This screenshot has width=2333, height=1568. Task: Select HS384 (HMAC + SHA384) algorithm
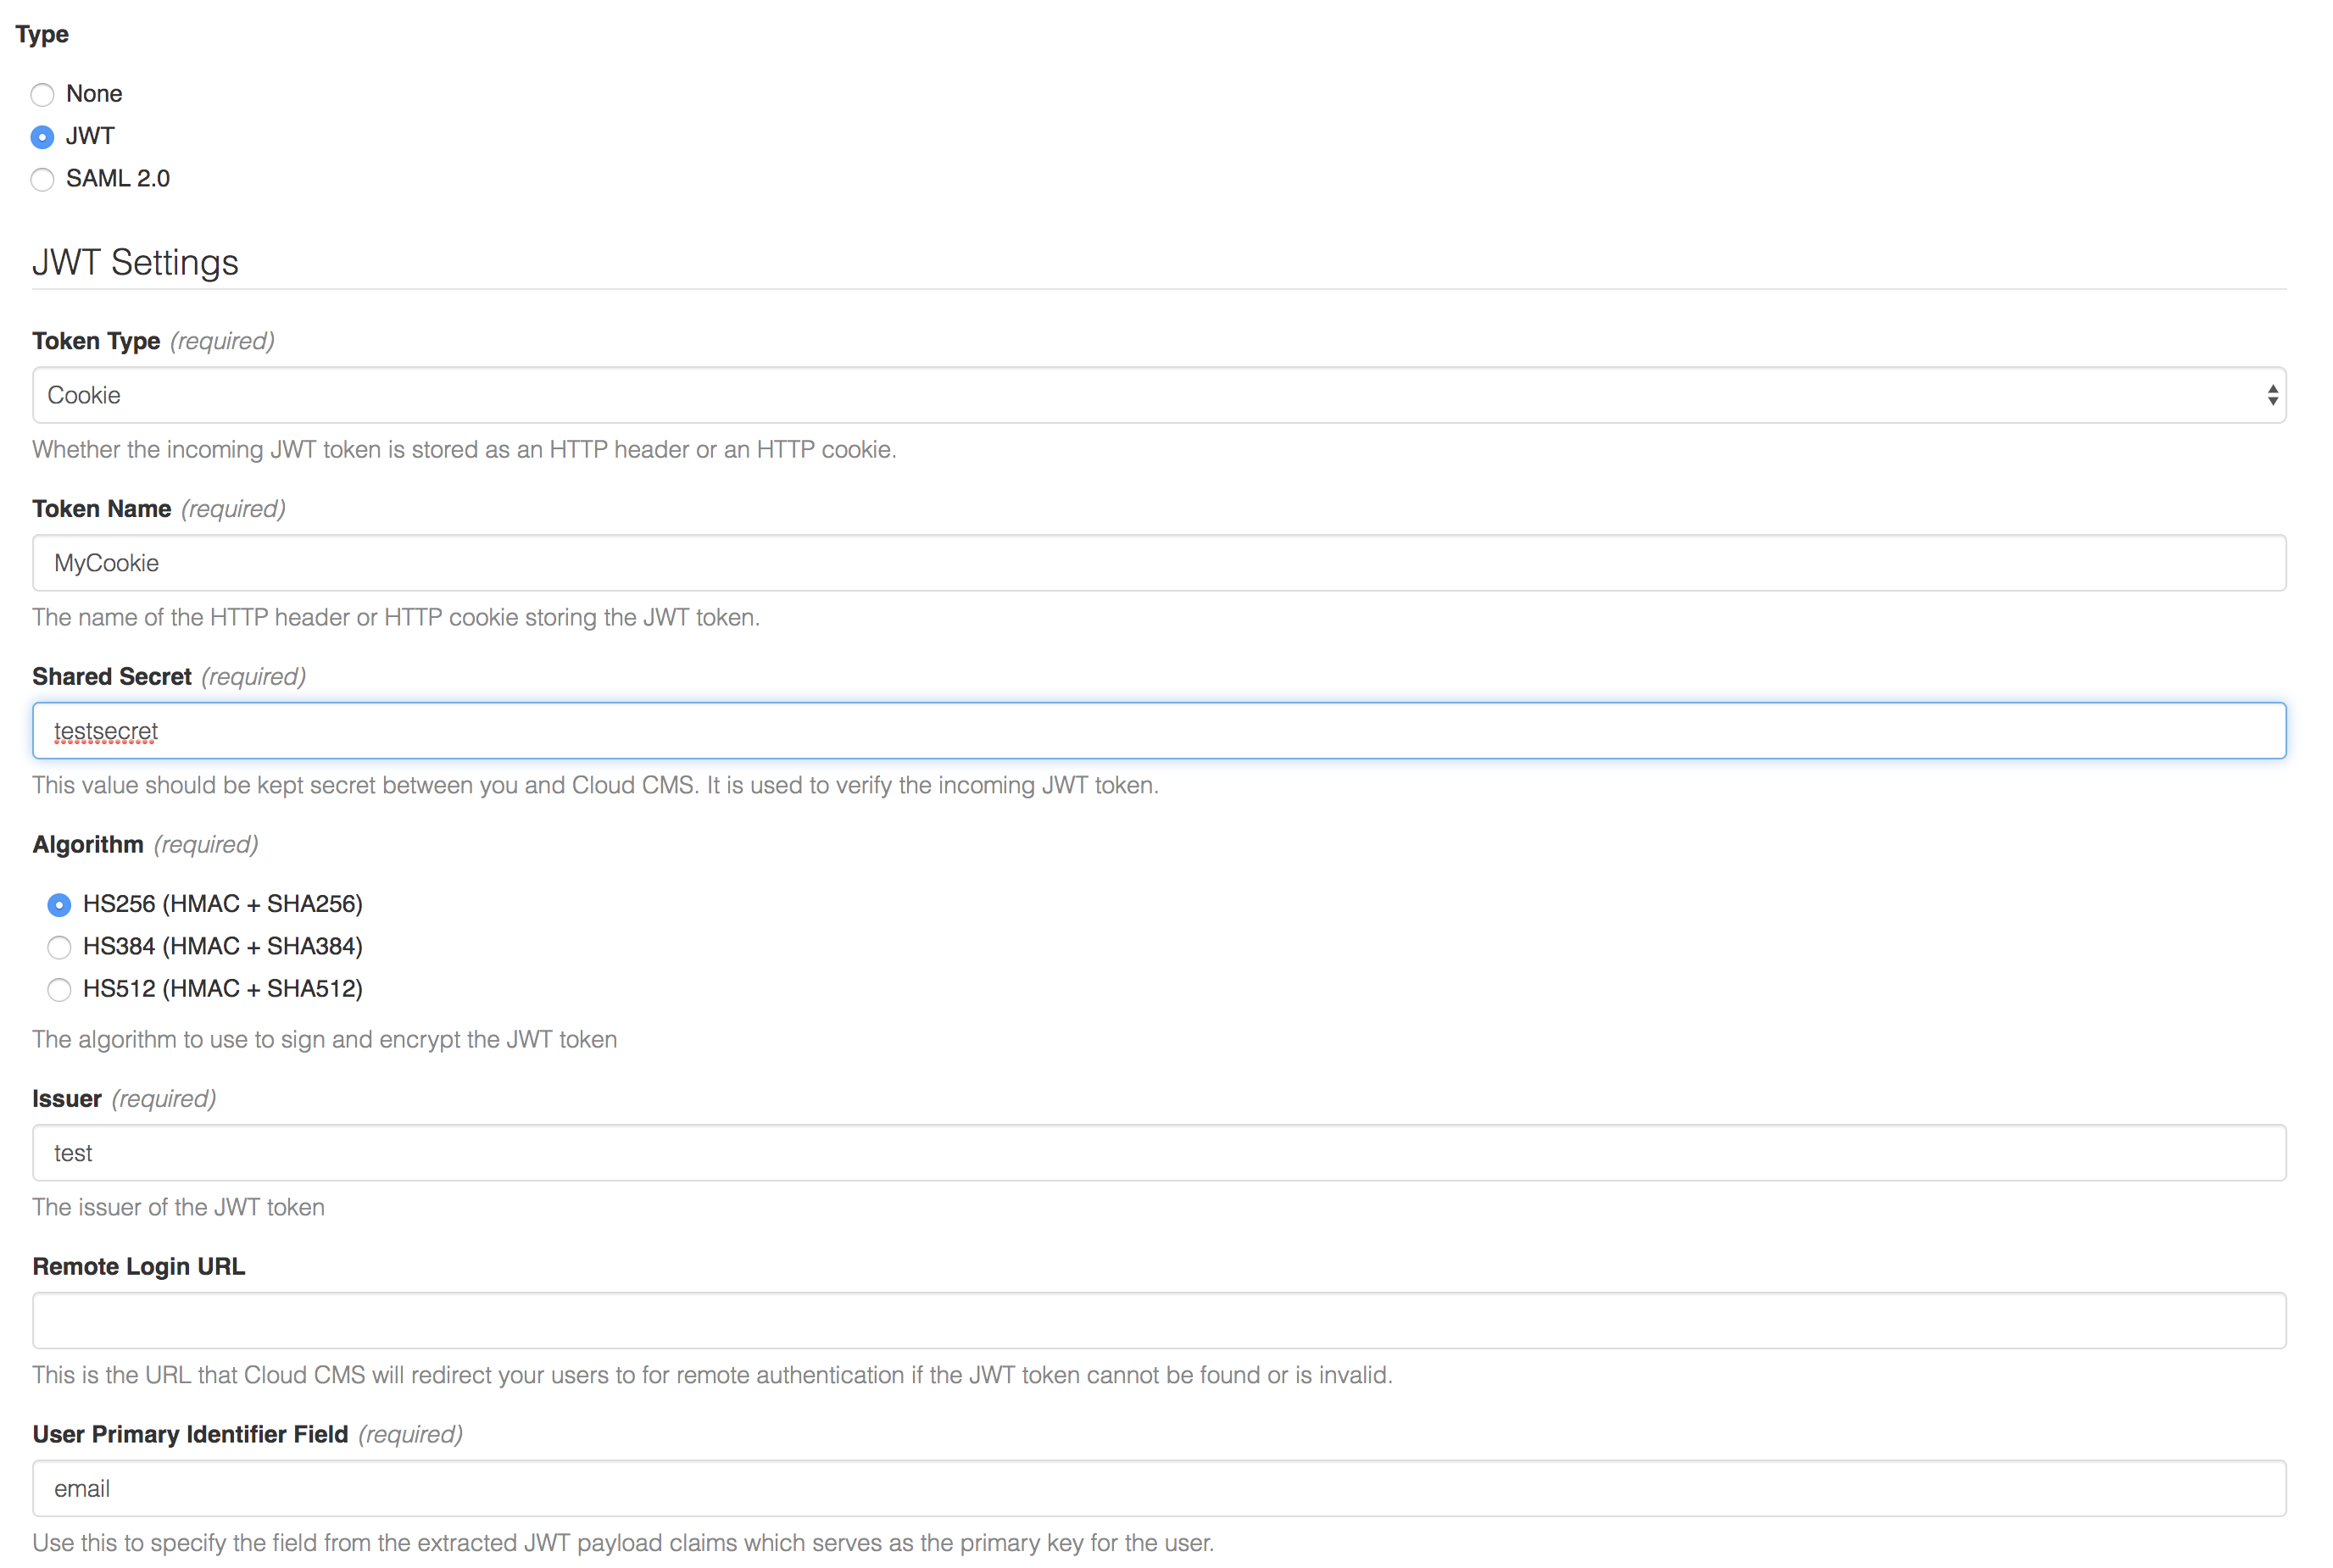pyautogui.click(x=59, y=947)
